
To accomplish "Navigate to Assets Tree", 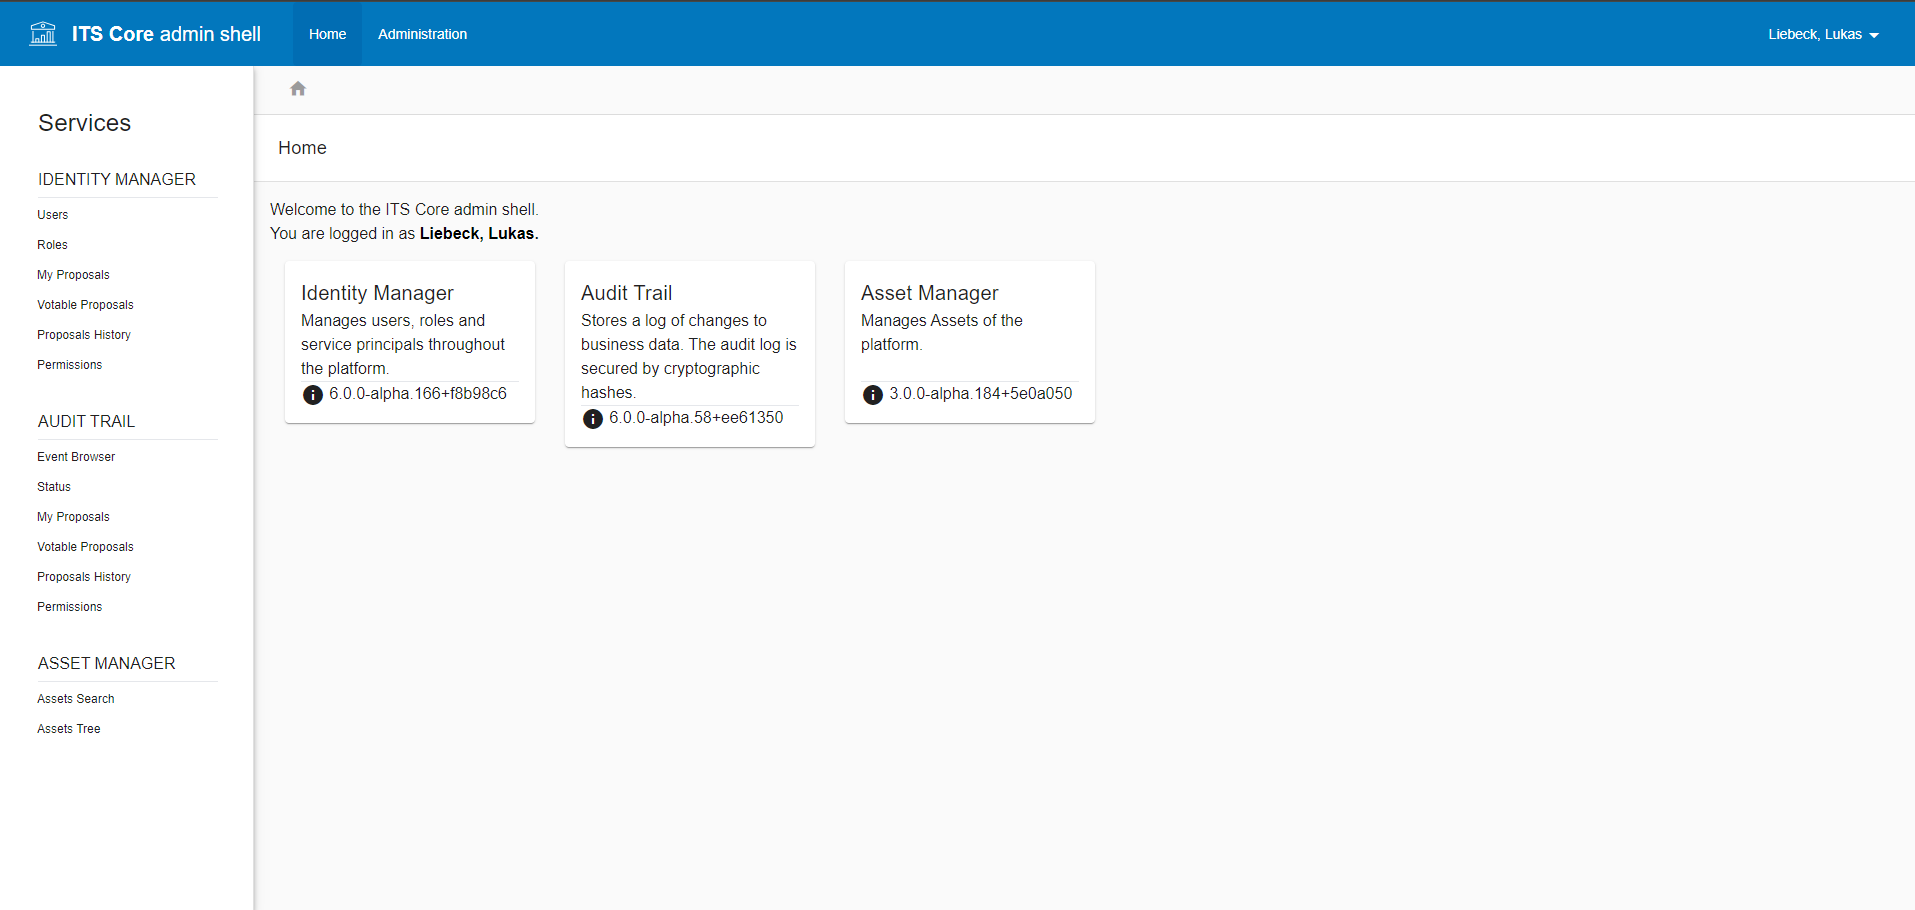I will (x=69, y=729).
